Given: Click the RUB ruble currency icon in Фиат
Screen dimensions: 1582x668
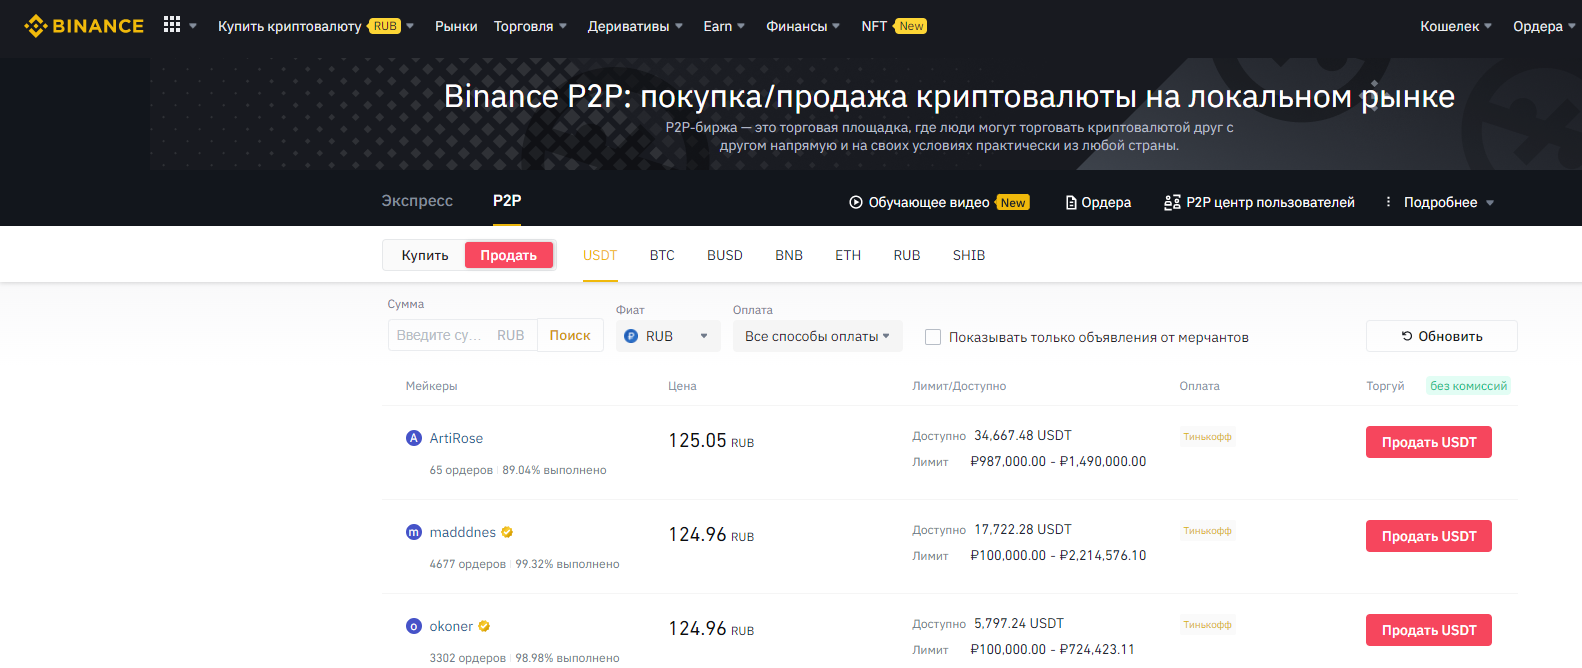Looking at the screenshot, I should click(631, 336).
